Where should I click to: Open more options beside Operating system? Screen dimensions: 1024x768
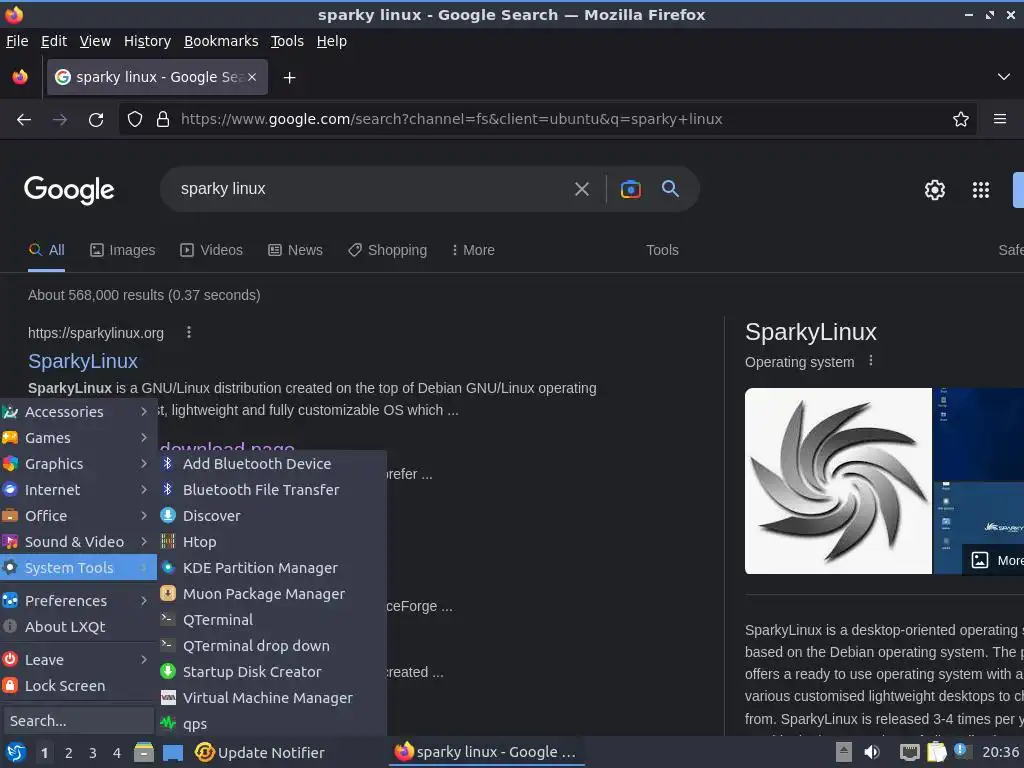click(x=871, y=360)
